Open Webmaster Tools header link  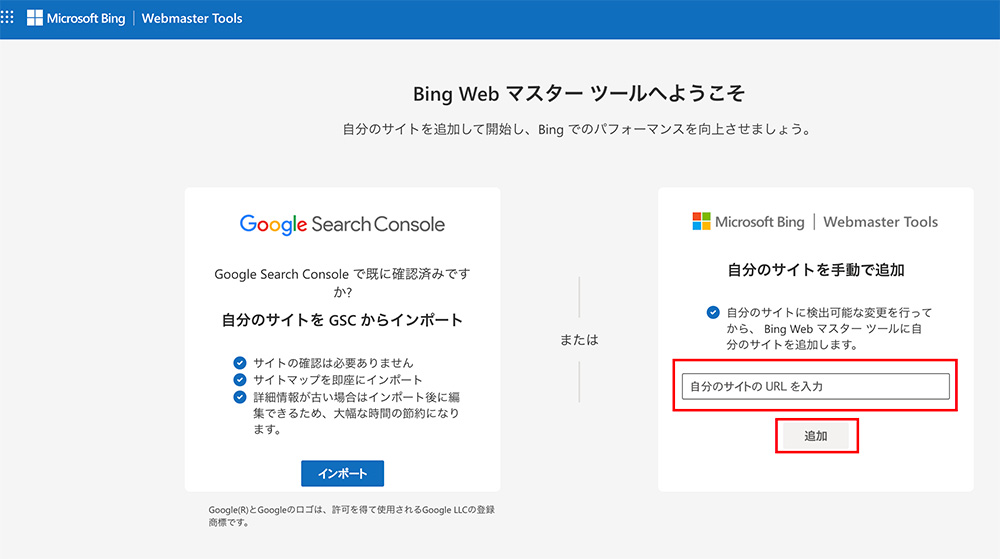coord(192,18)
